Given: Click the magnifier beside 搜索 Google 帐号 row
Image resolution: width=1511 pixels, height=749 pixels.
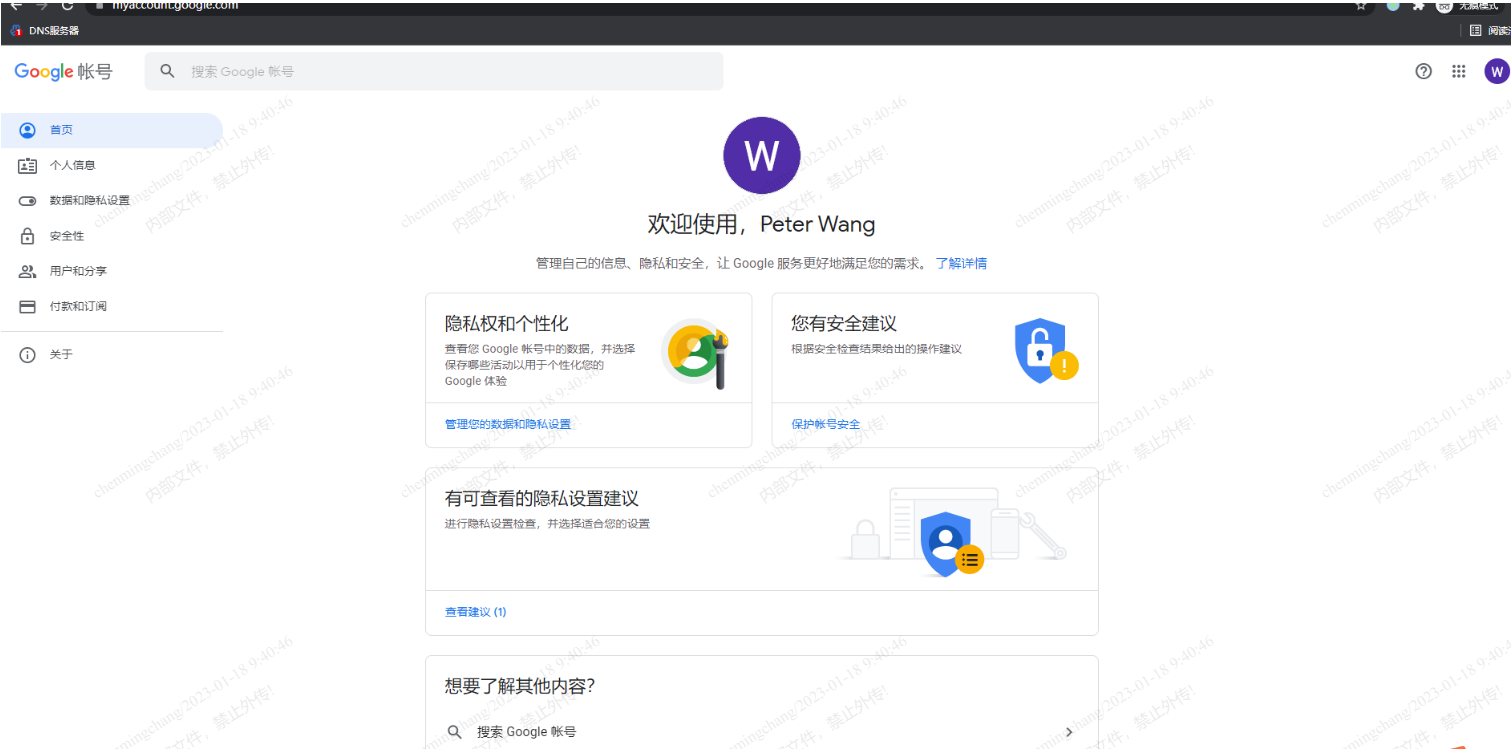Looking at the screenshot, I should pyautogui.click(x=455, y=732).
